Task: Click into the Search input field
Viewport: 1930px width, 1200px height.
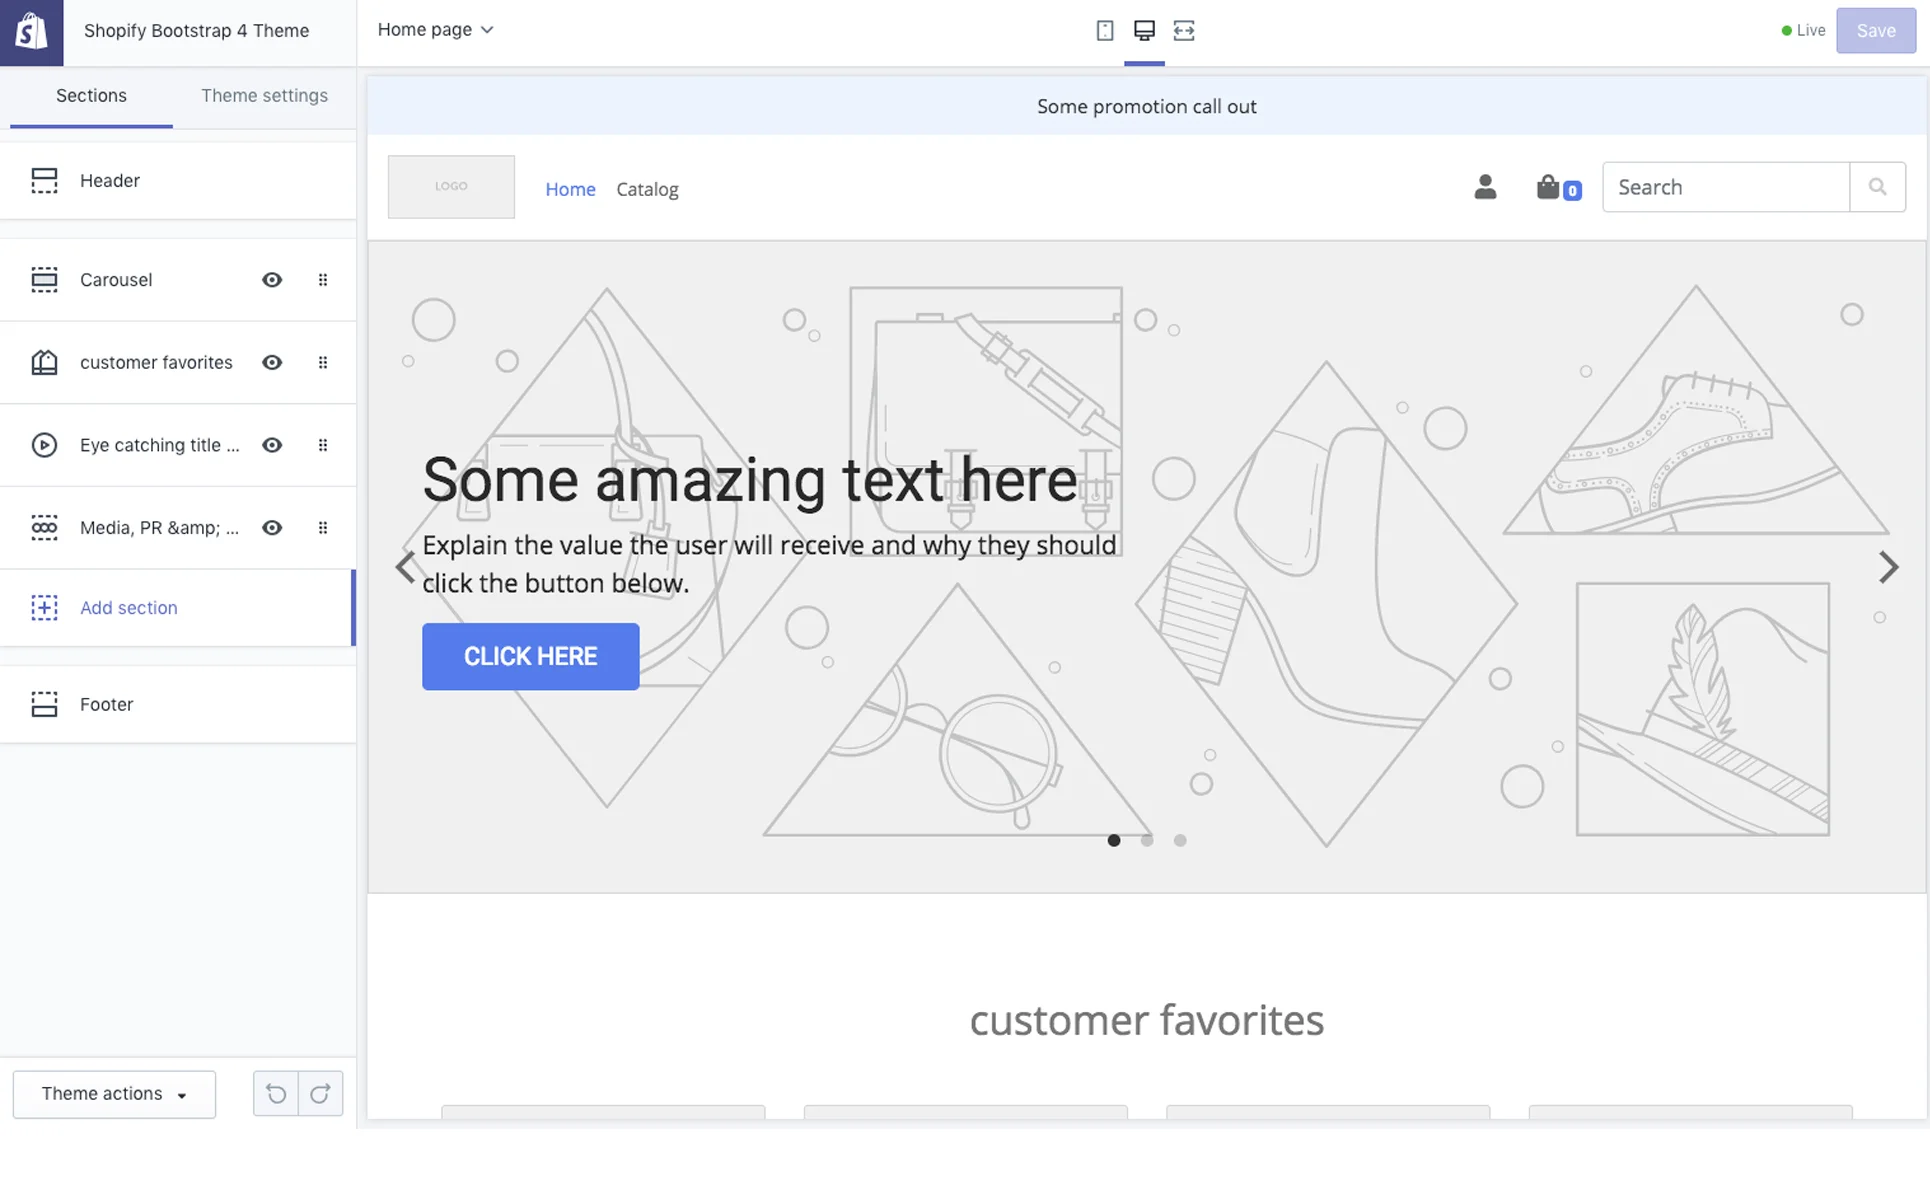Action: pyautogui.click(x=1726, y=187)
